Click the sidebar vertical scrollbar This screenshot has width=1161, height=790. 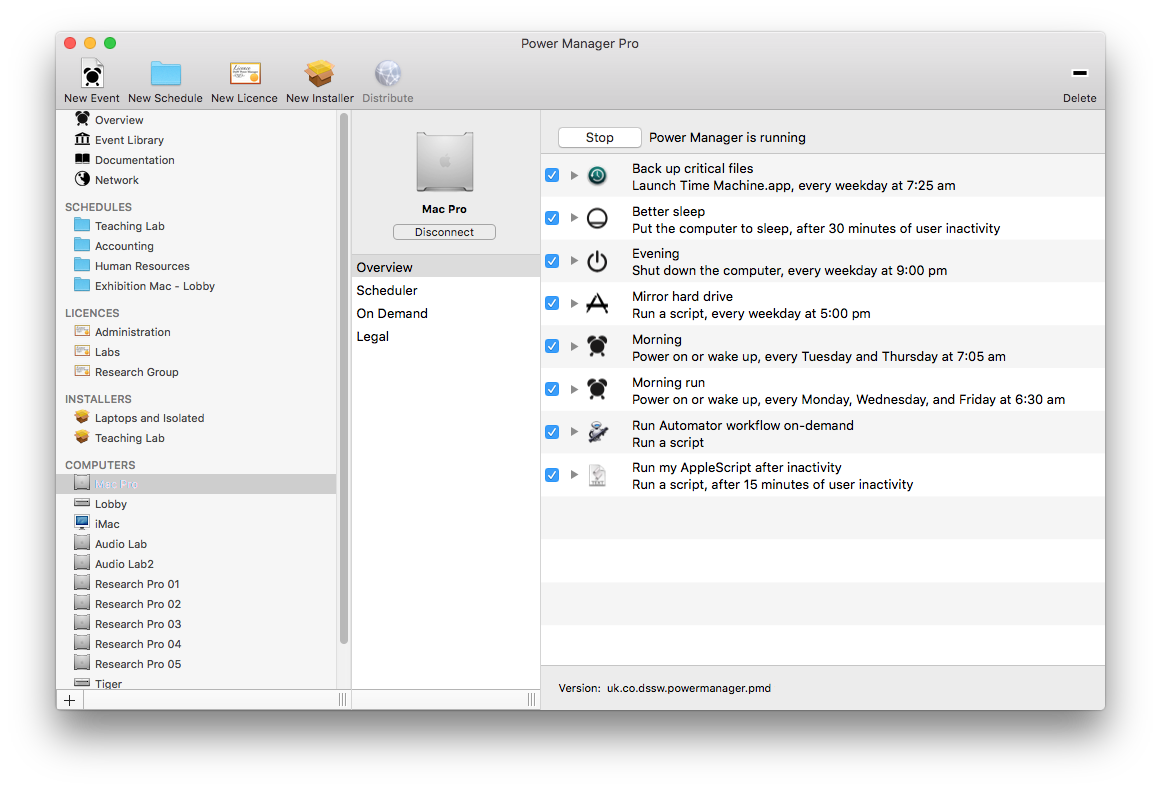[x=344, y=378]
